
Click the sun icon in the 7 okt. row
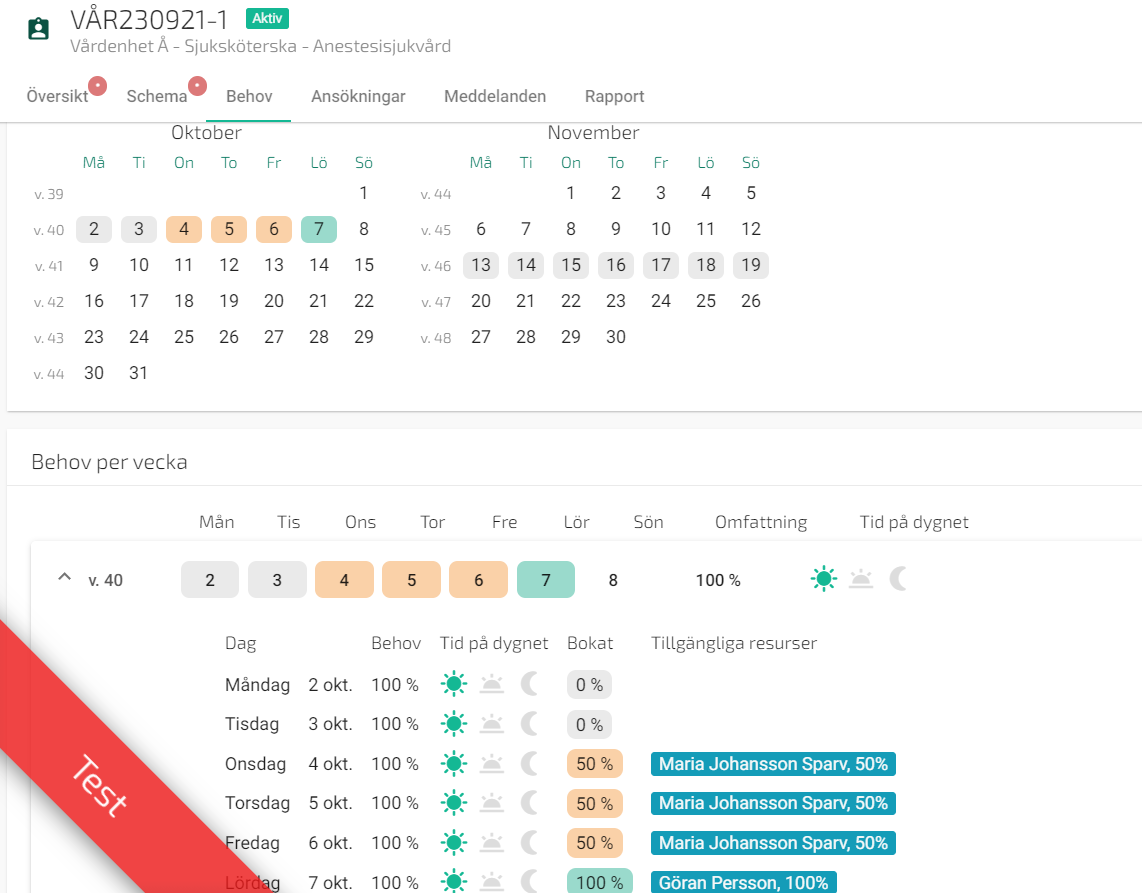click(454, 881)
